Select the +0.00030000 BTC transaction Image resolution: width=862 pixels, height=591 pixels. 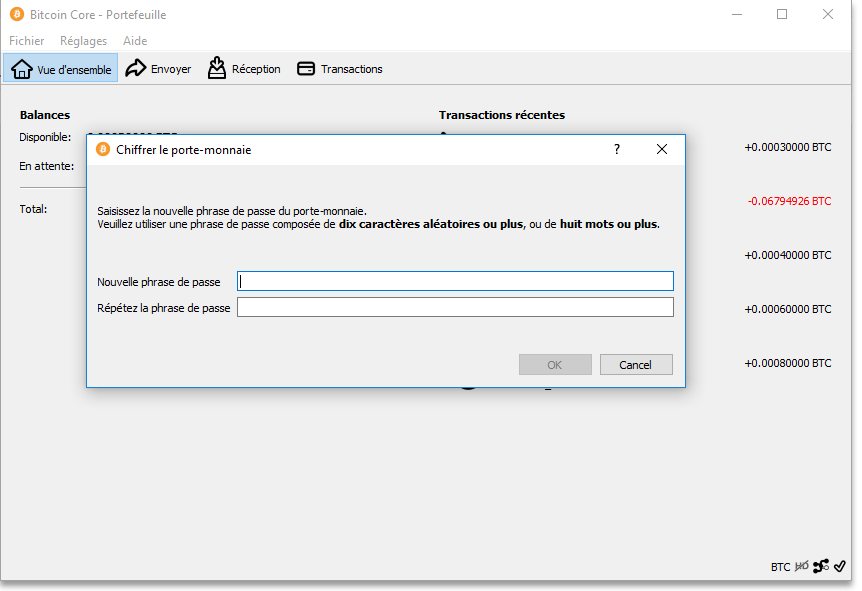(787, 147)
